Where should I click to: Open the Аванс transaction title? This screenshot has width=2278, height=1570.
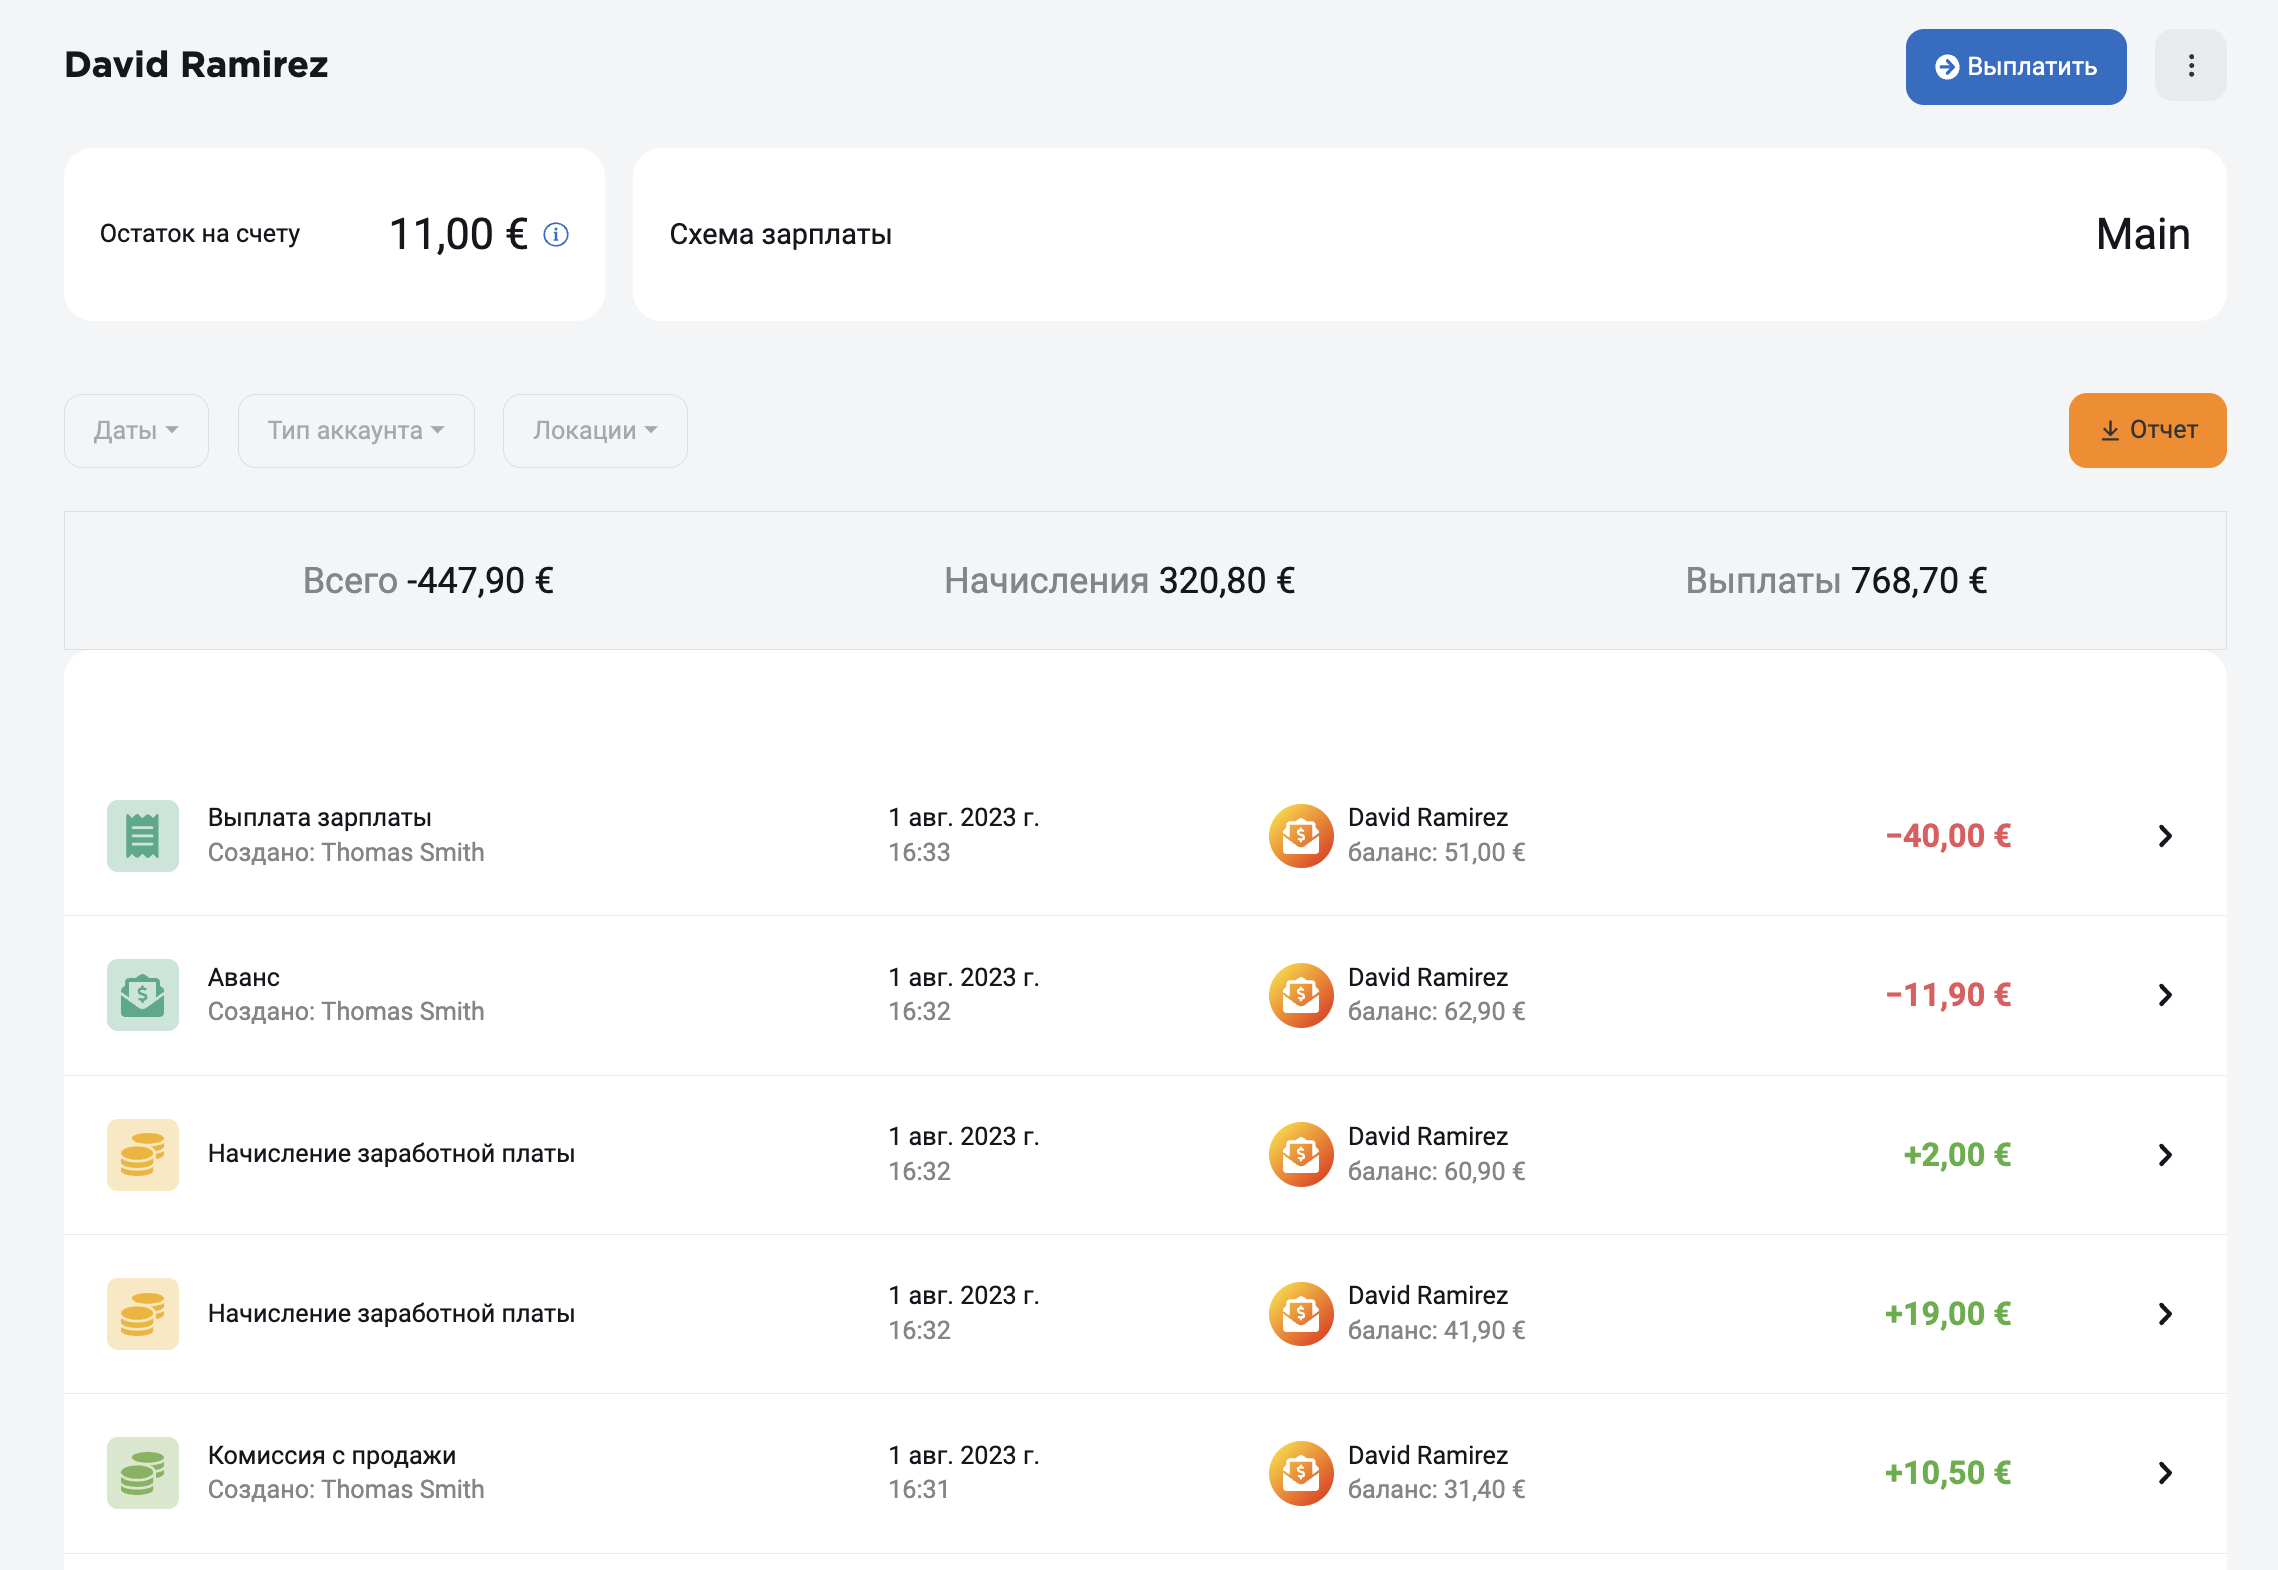pyautogui.click(x=244, y=977)
